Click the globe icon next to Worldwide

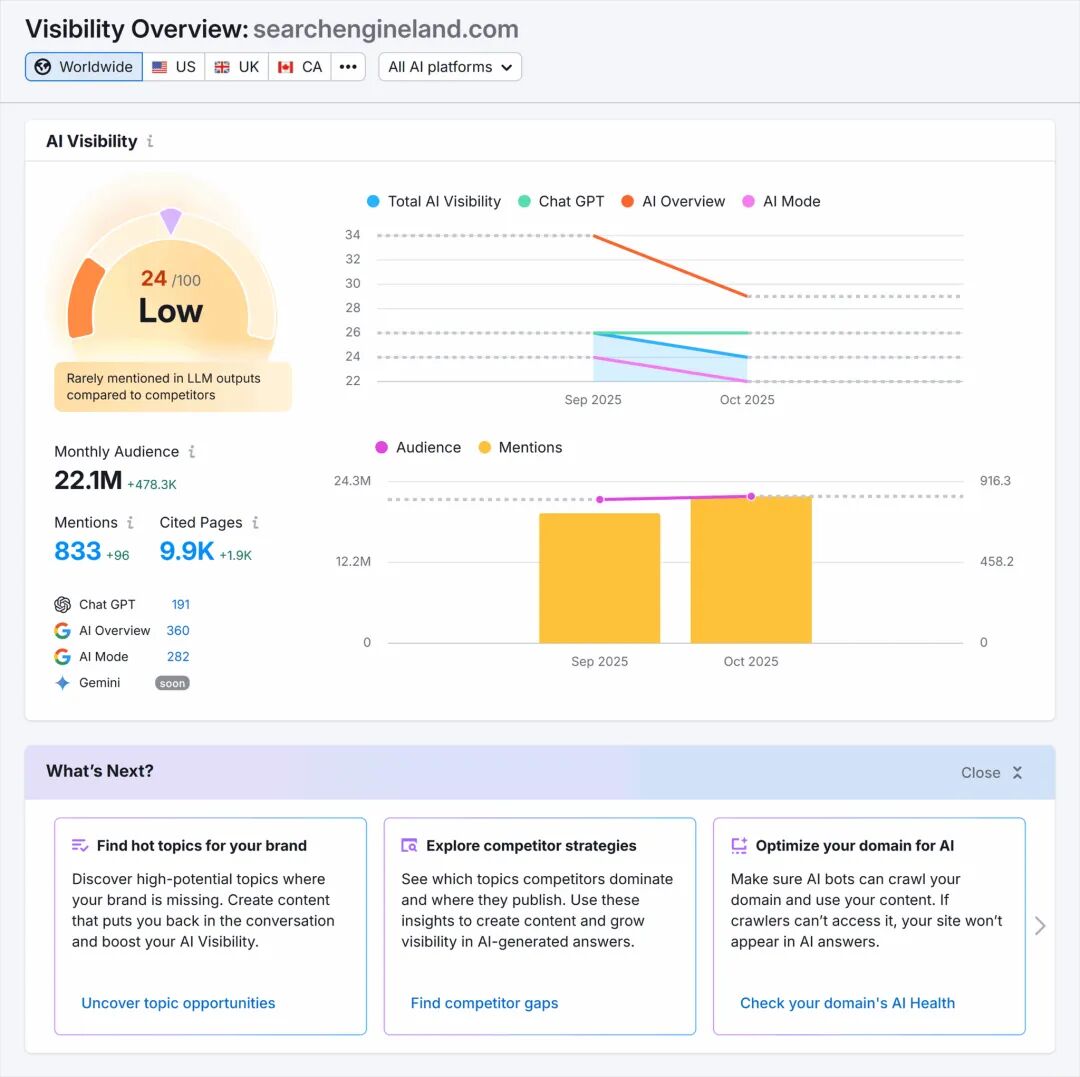point(42,66)
